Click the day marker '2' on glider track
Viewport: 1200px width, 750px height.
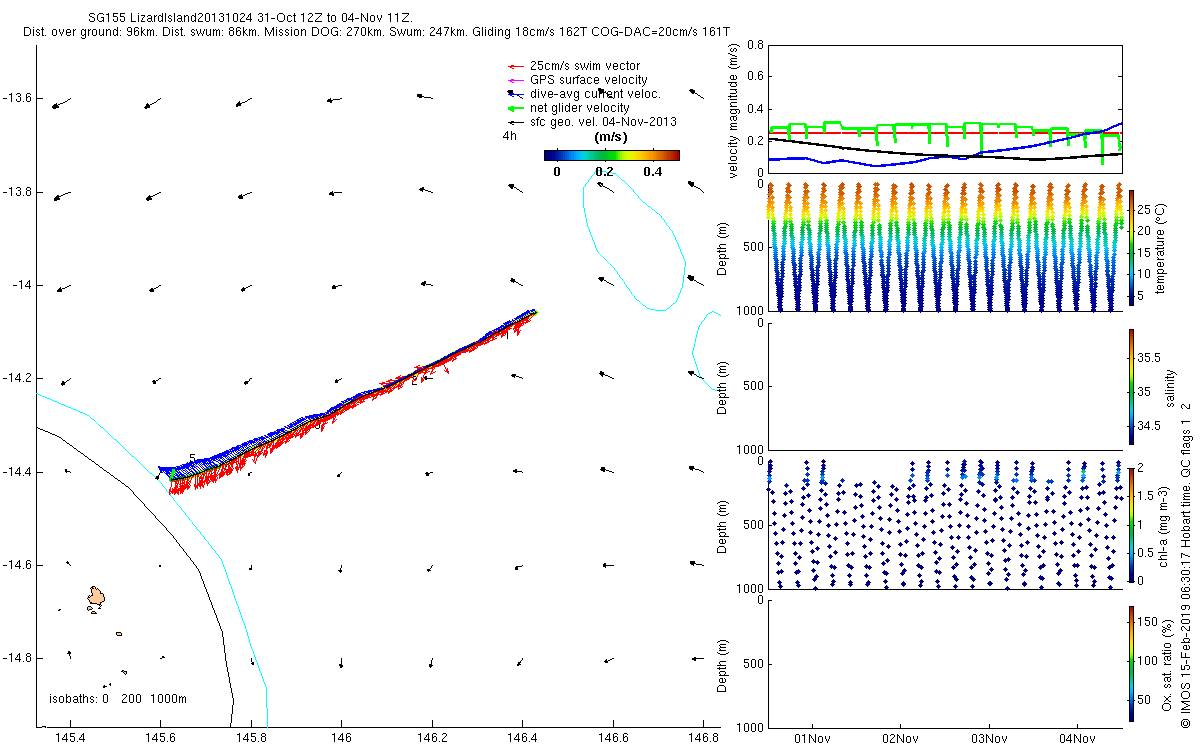tap(414, 380)
